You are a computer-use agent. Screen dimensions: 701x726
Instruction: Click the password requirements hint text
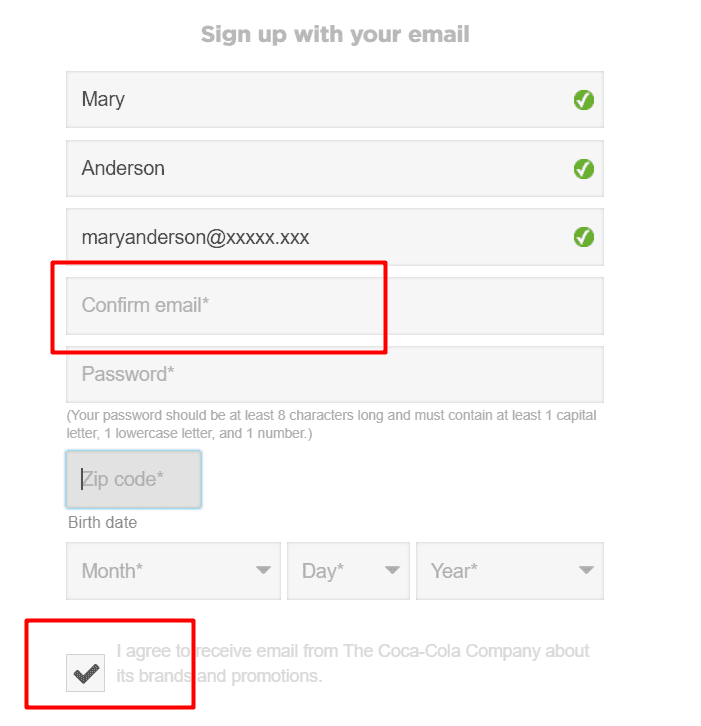(x=331, y=424)
